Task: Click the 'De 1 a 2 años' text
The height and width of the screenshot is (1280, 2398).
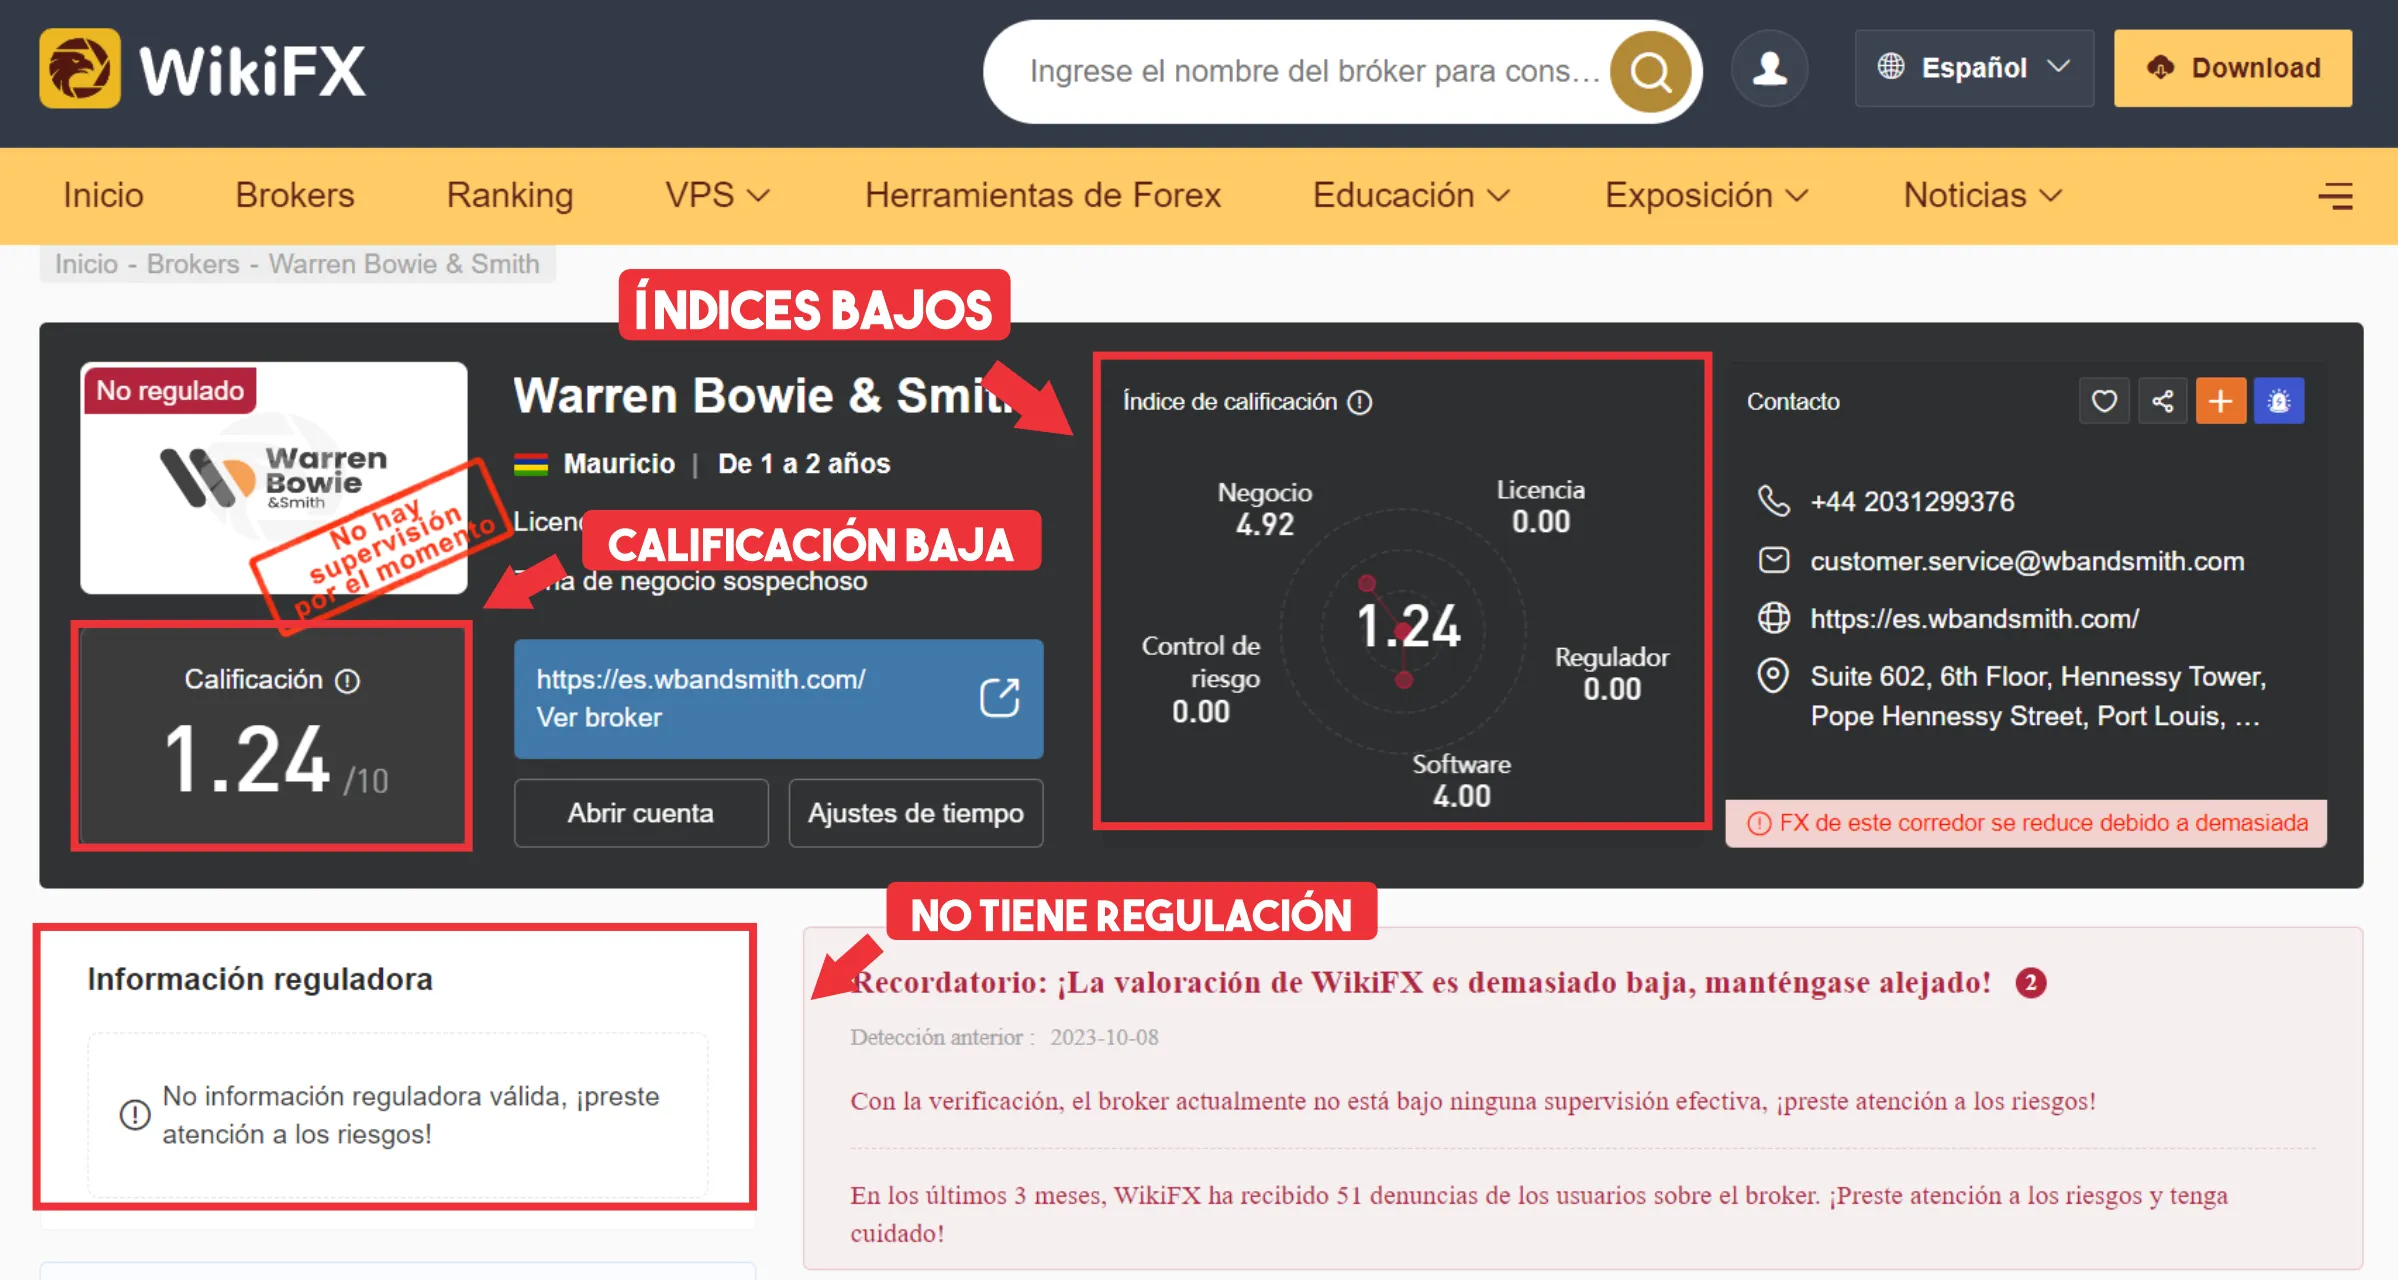Action: coord(804,464)
